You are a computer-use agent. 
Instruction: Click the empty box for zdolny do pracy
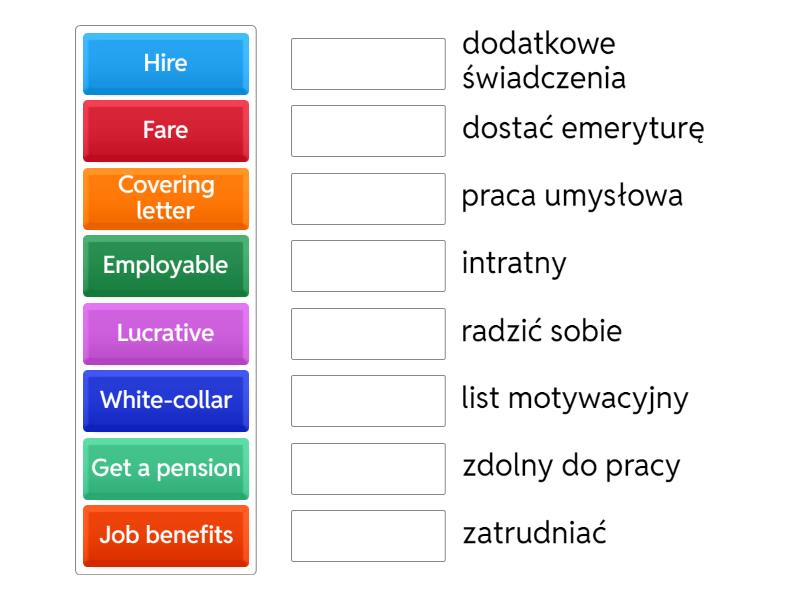368,468
